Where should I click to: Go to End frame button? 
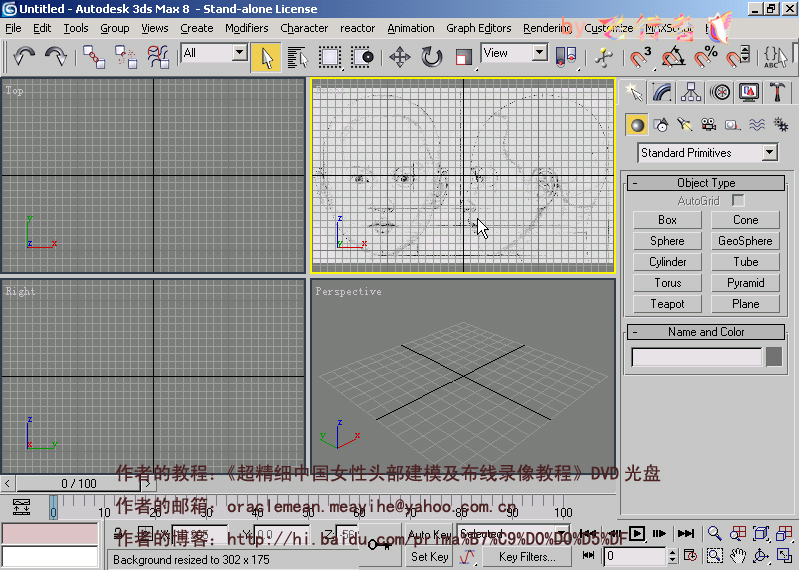686,533
